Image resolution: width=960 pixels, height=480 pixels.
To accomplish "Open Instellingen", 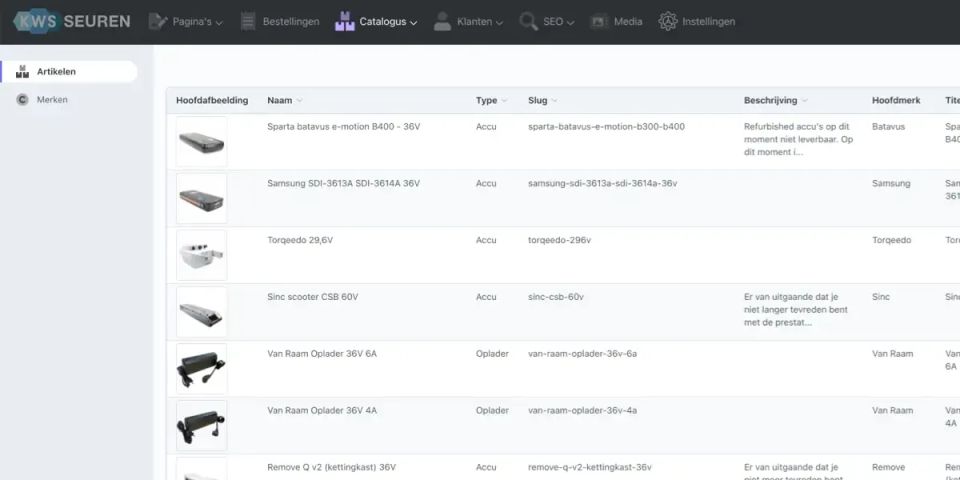I will 697,21.
